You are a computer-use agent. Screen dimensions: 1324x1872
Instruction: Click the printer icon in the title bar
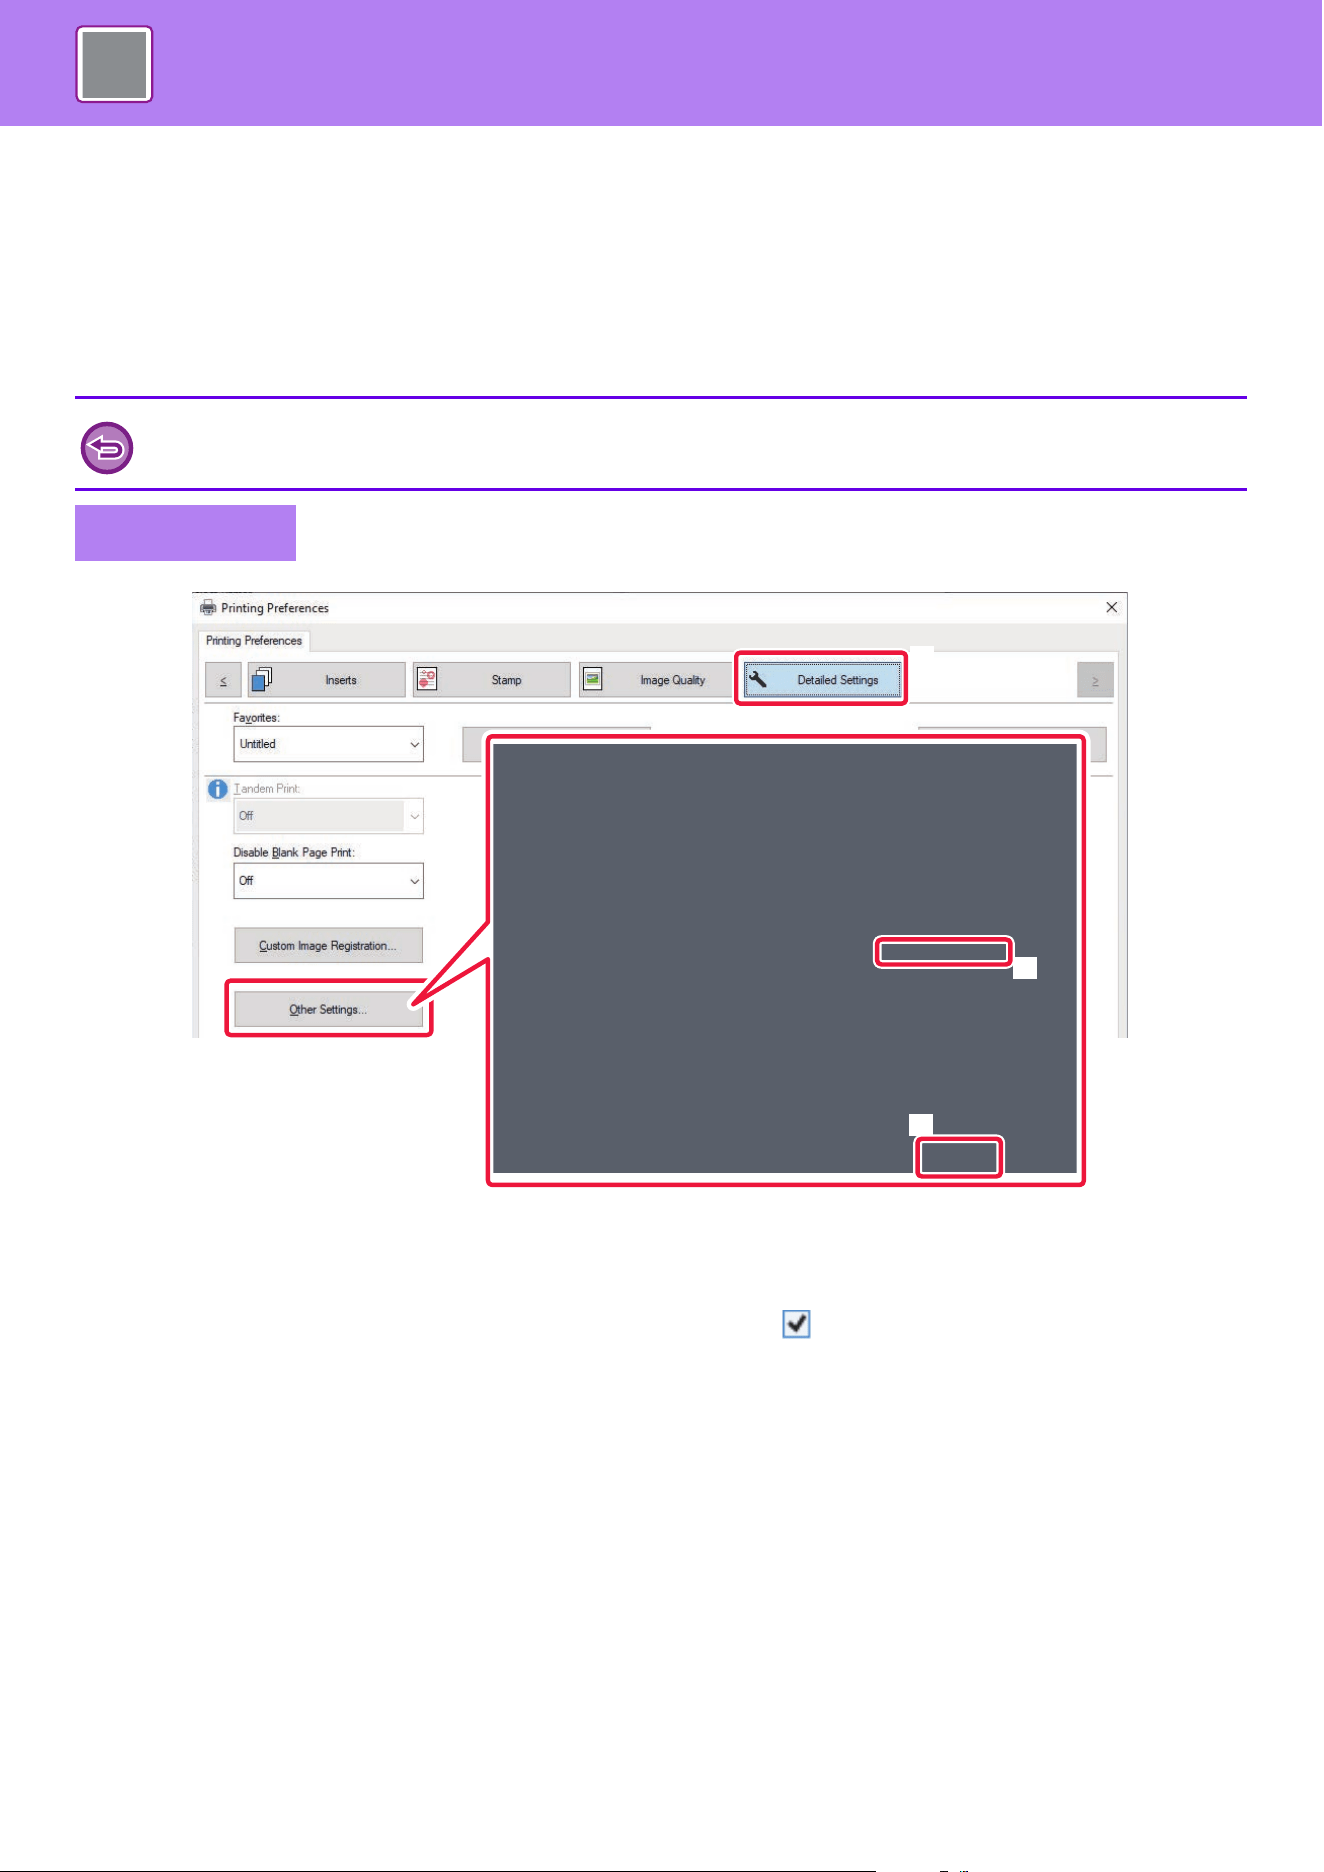(208, 608)
